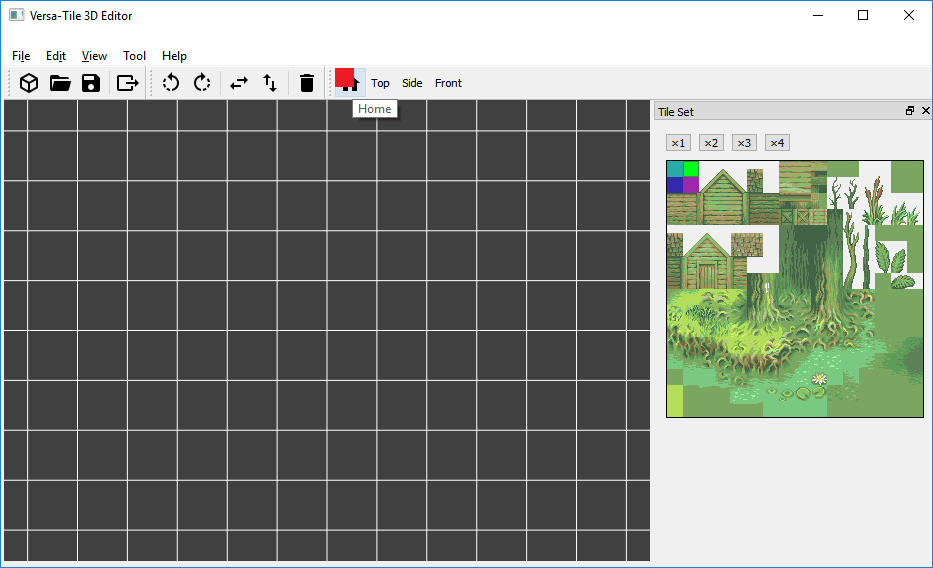Select the bright green color tile
Image resolution: width=933 pixels, height=568 pixels.
(691, 168)
